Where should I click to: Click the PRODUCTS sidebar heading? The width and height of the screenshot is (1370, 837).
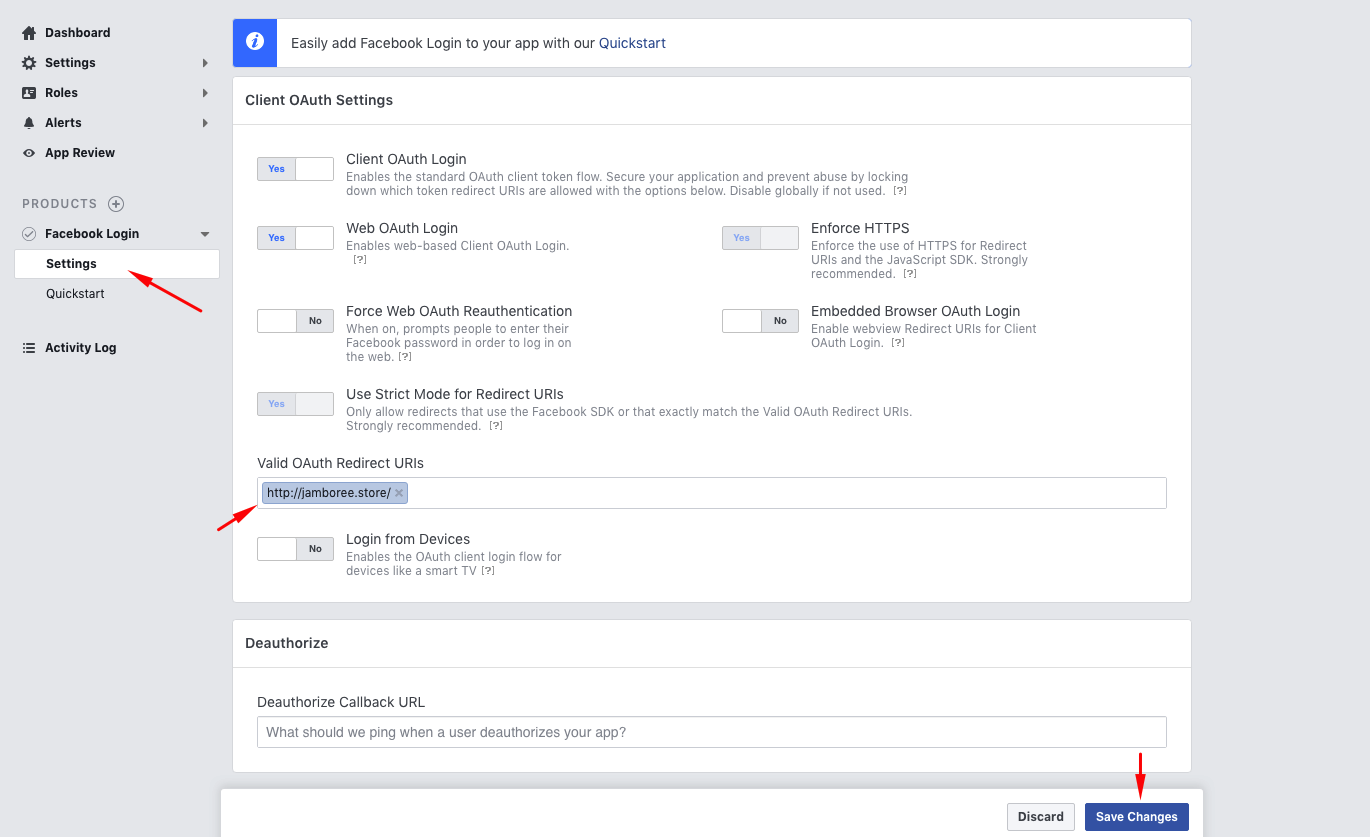(60, 204)
